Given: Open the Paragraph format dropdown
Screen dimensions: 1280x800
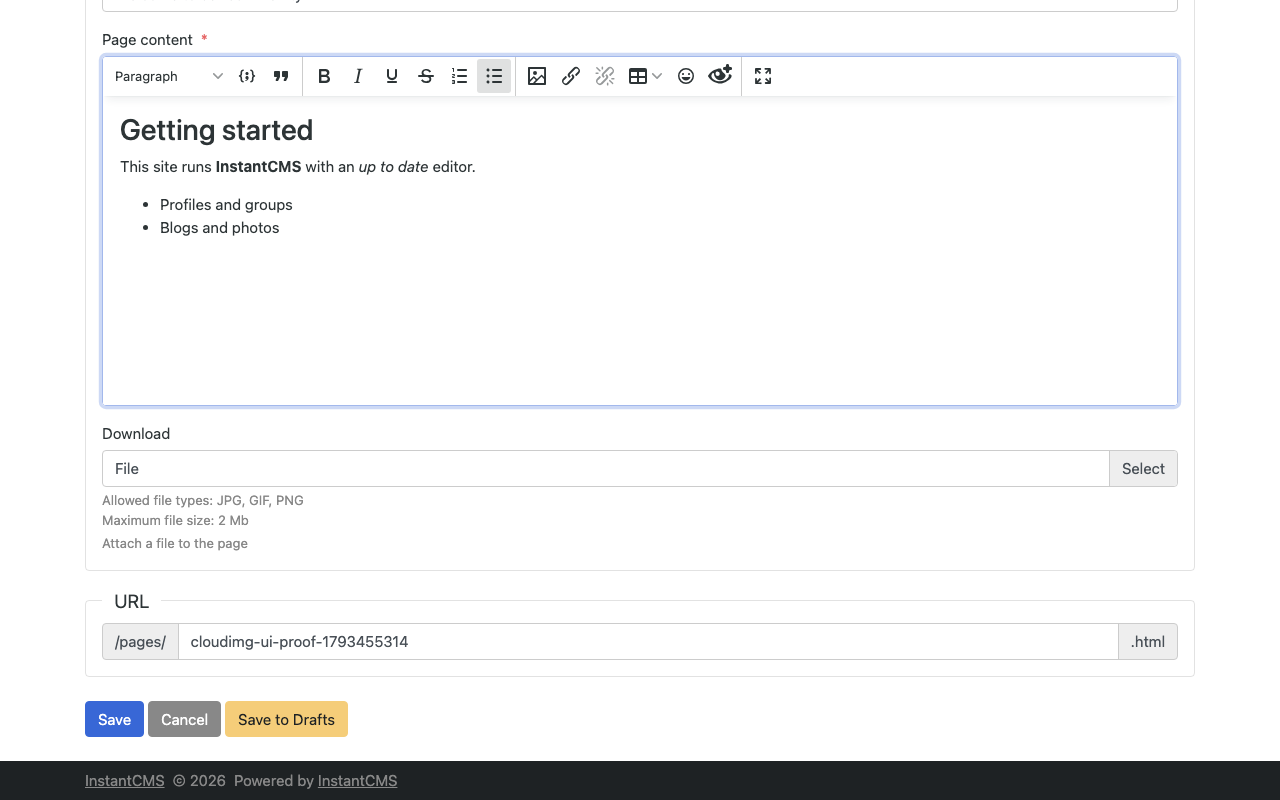Looking at the screenshot, I should click(x=168, y=76).
